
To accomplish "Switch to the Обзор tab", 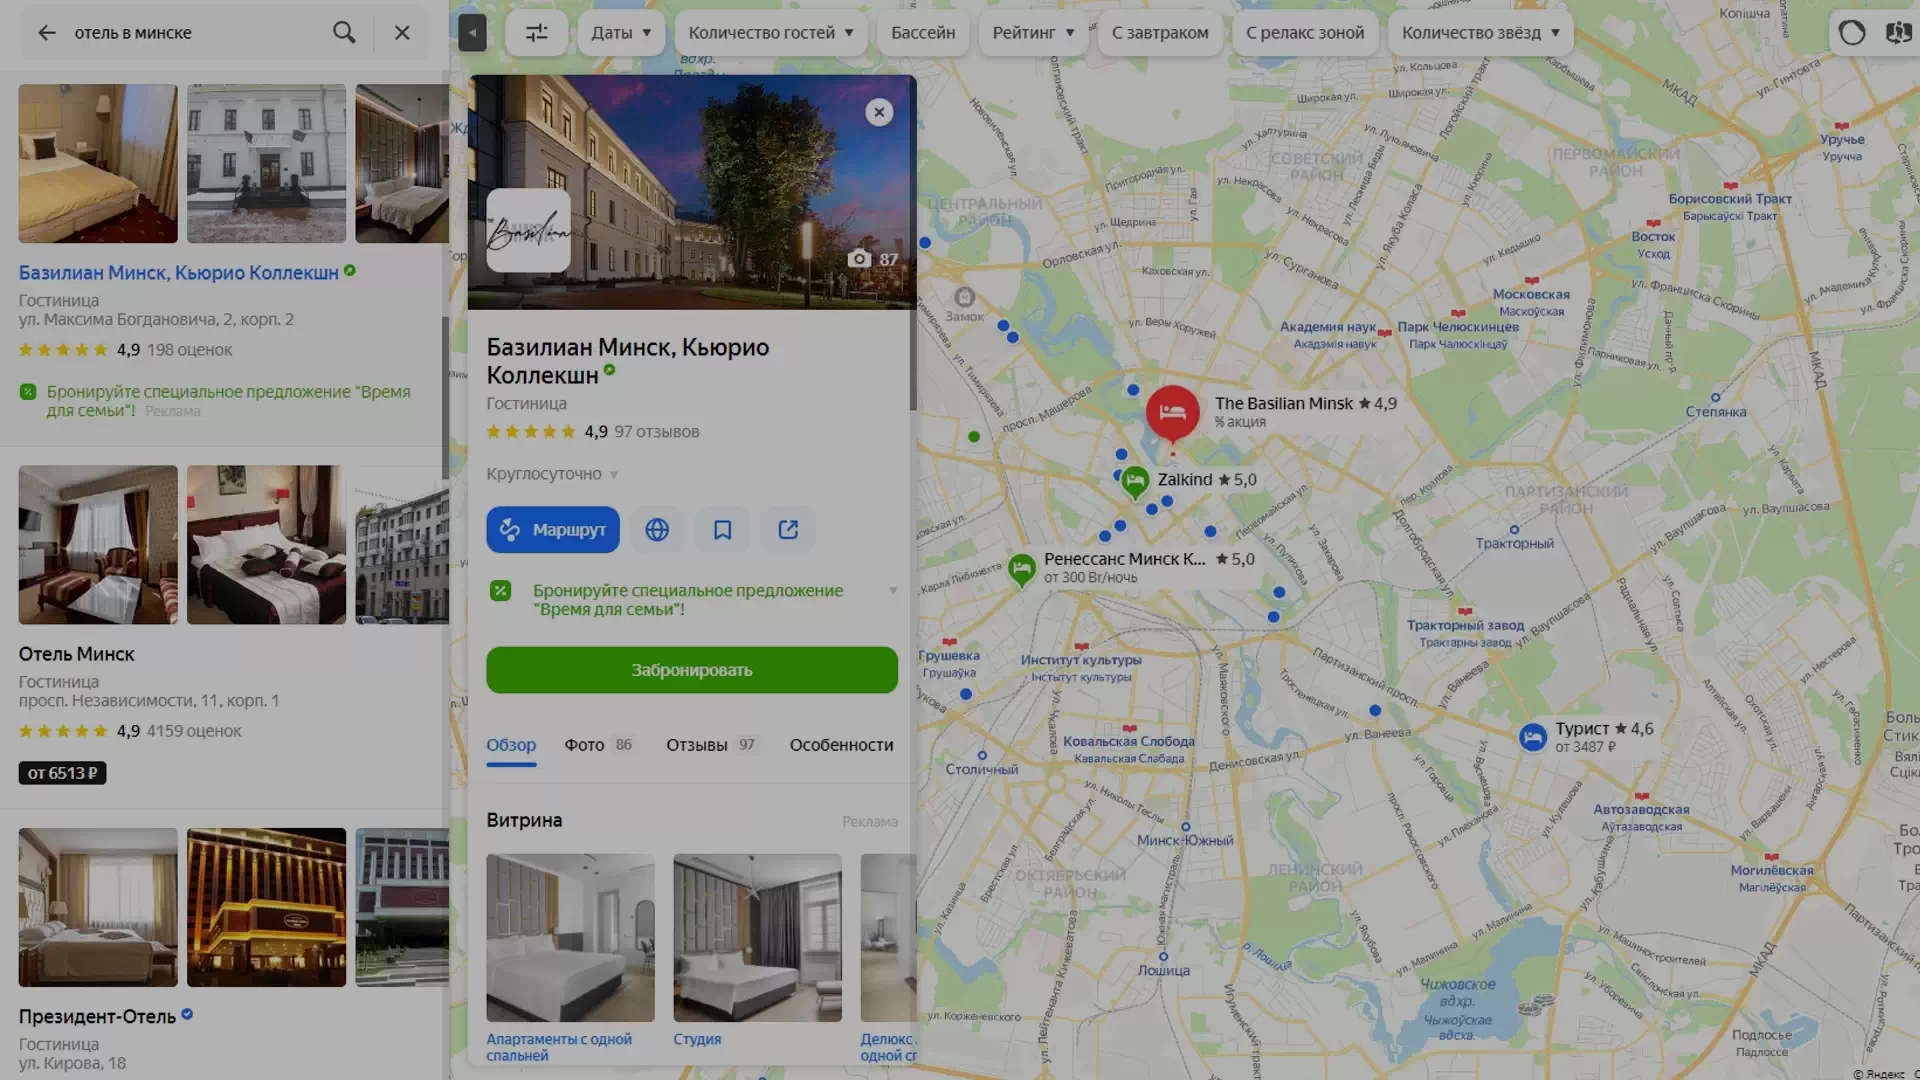I will tap(511, 745).
